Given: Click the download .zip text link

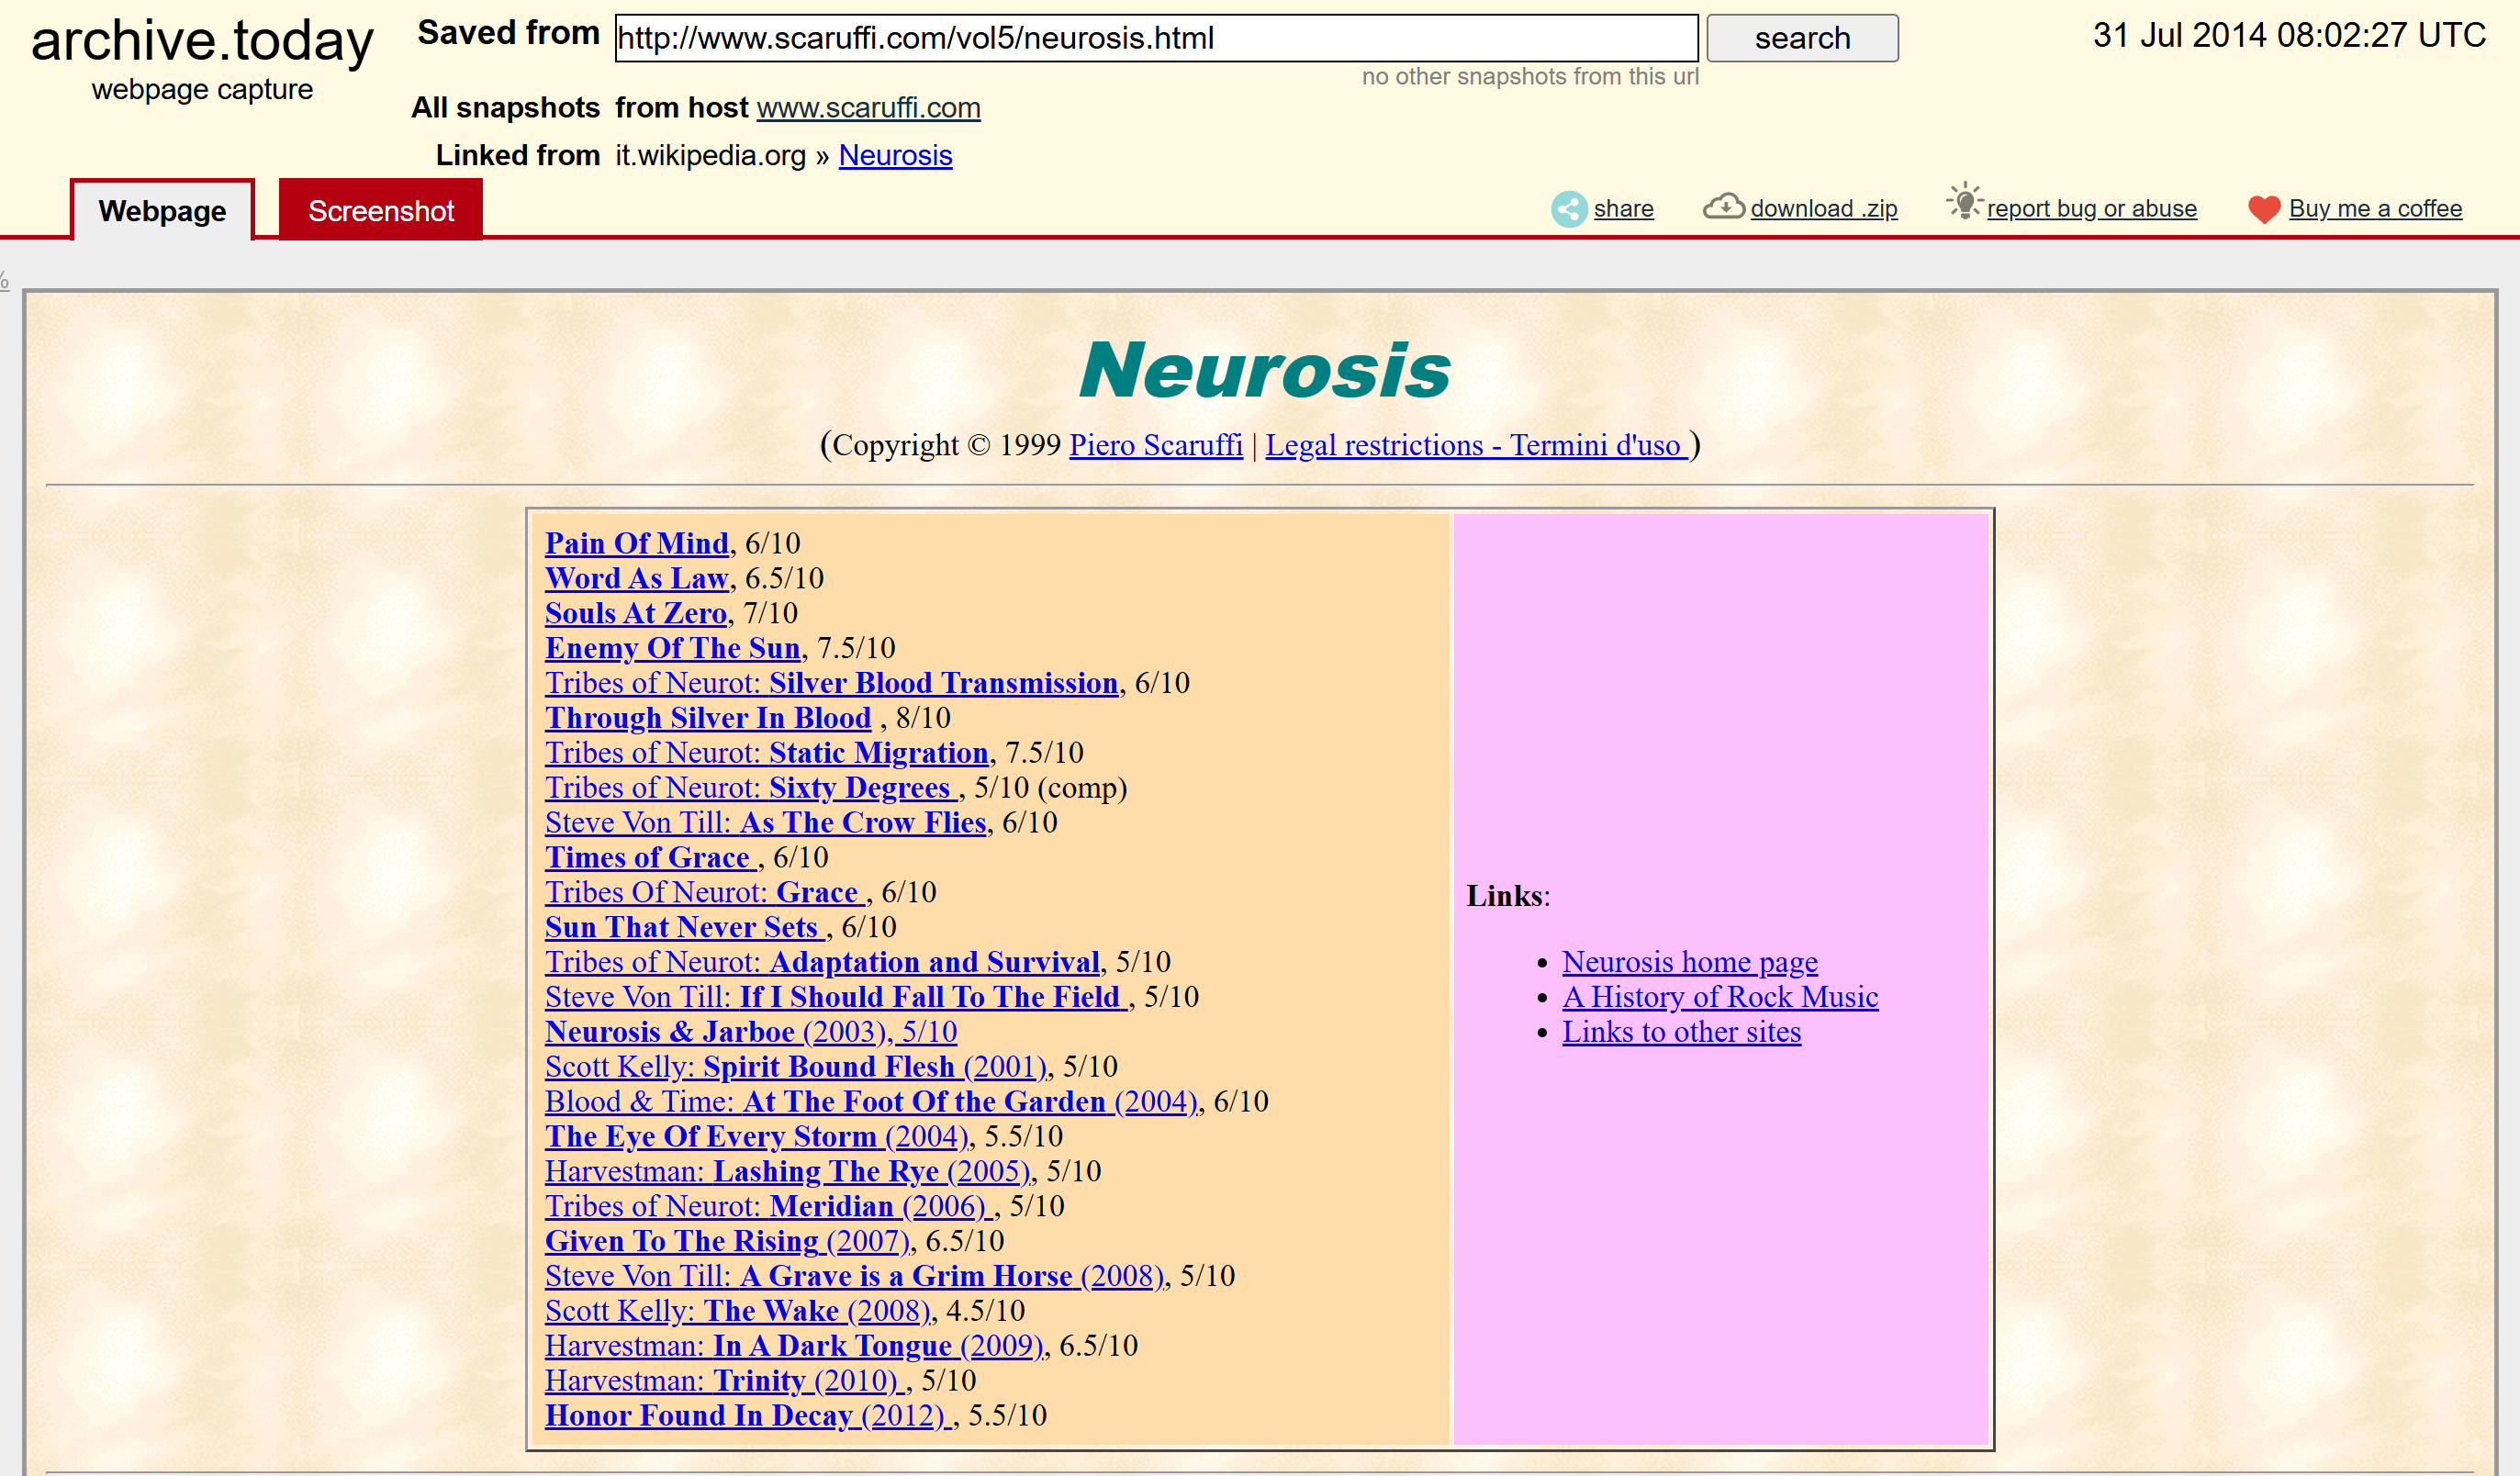Looking at the screenshot, I should pos(1823,209).
